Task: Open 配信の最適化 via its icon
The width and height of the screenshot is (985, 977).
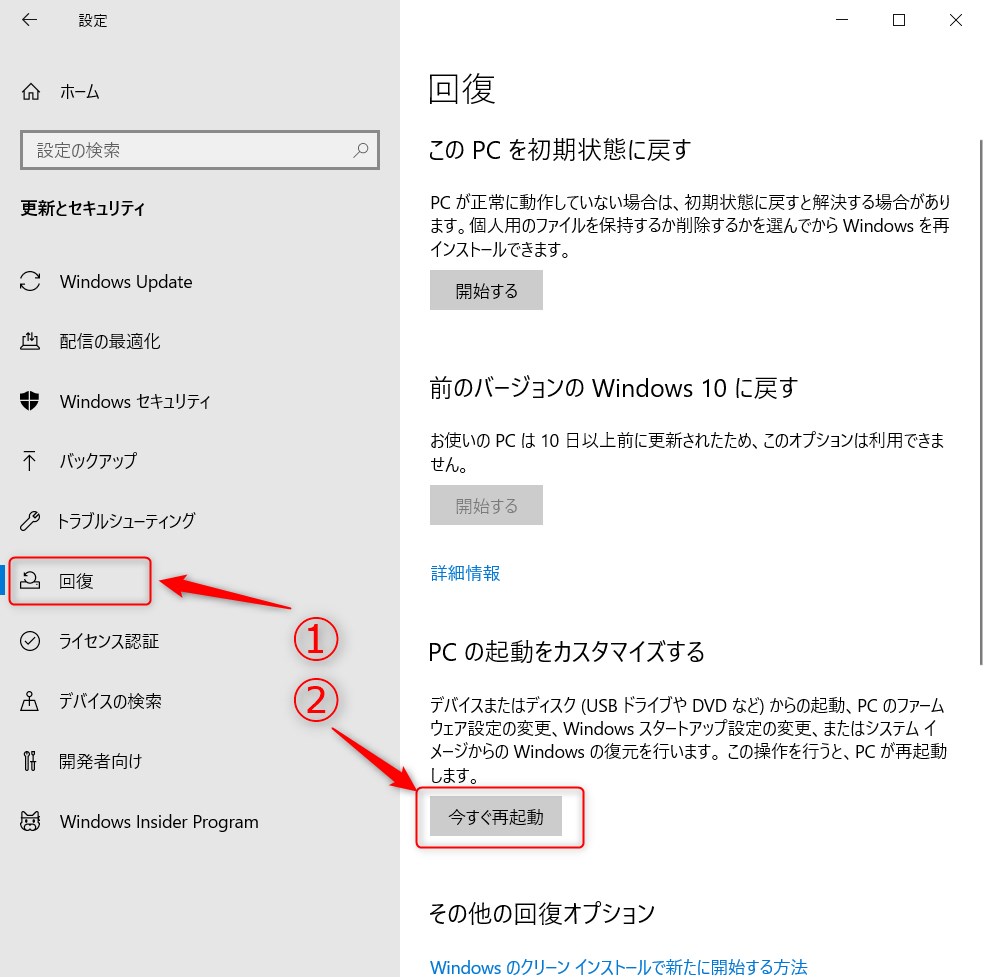Action: (x=30, y=341)
